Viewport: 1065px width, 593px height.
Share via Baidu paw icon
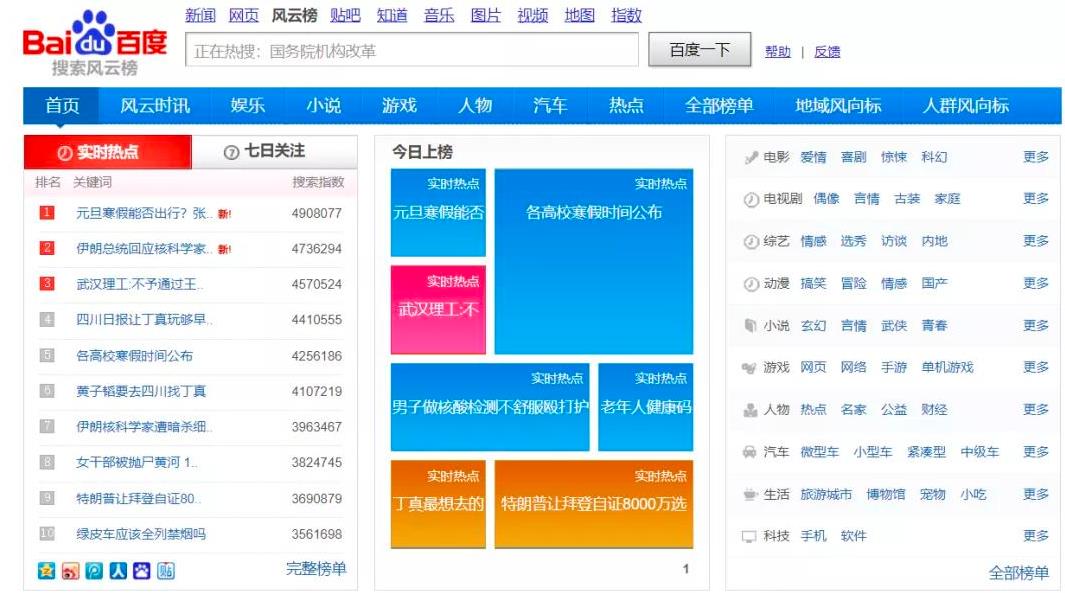(x=142, y=571)
